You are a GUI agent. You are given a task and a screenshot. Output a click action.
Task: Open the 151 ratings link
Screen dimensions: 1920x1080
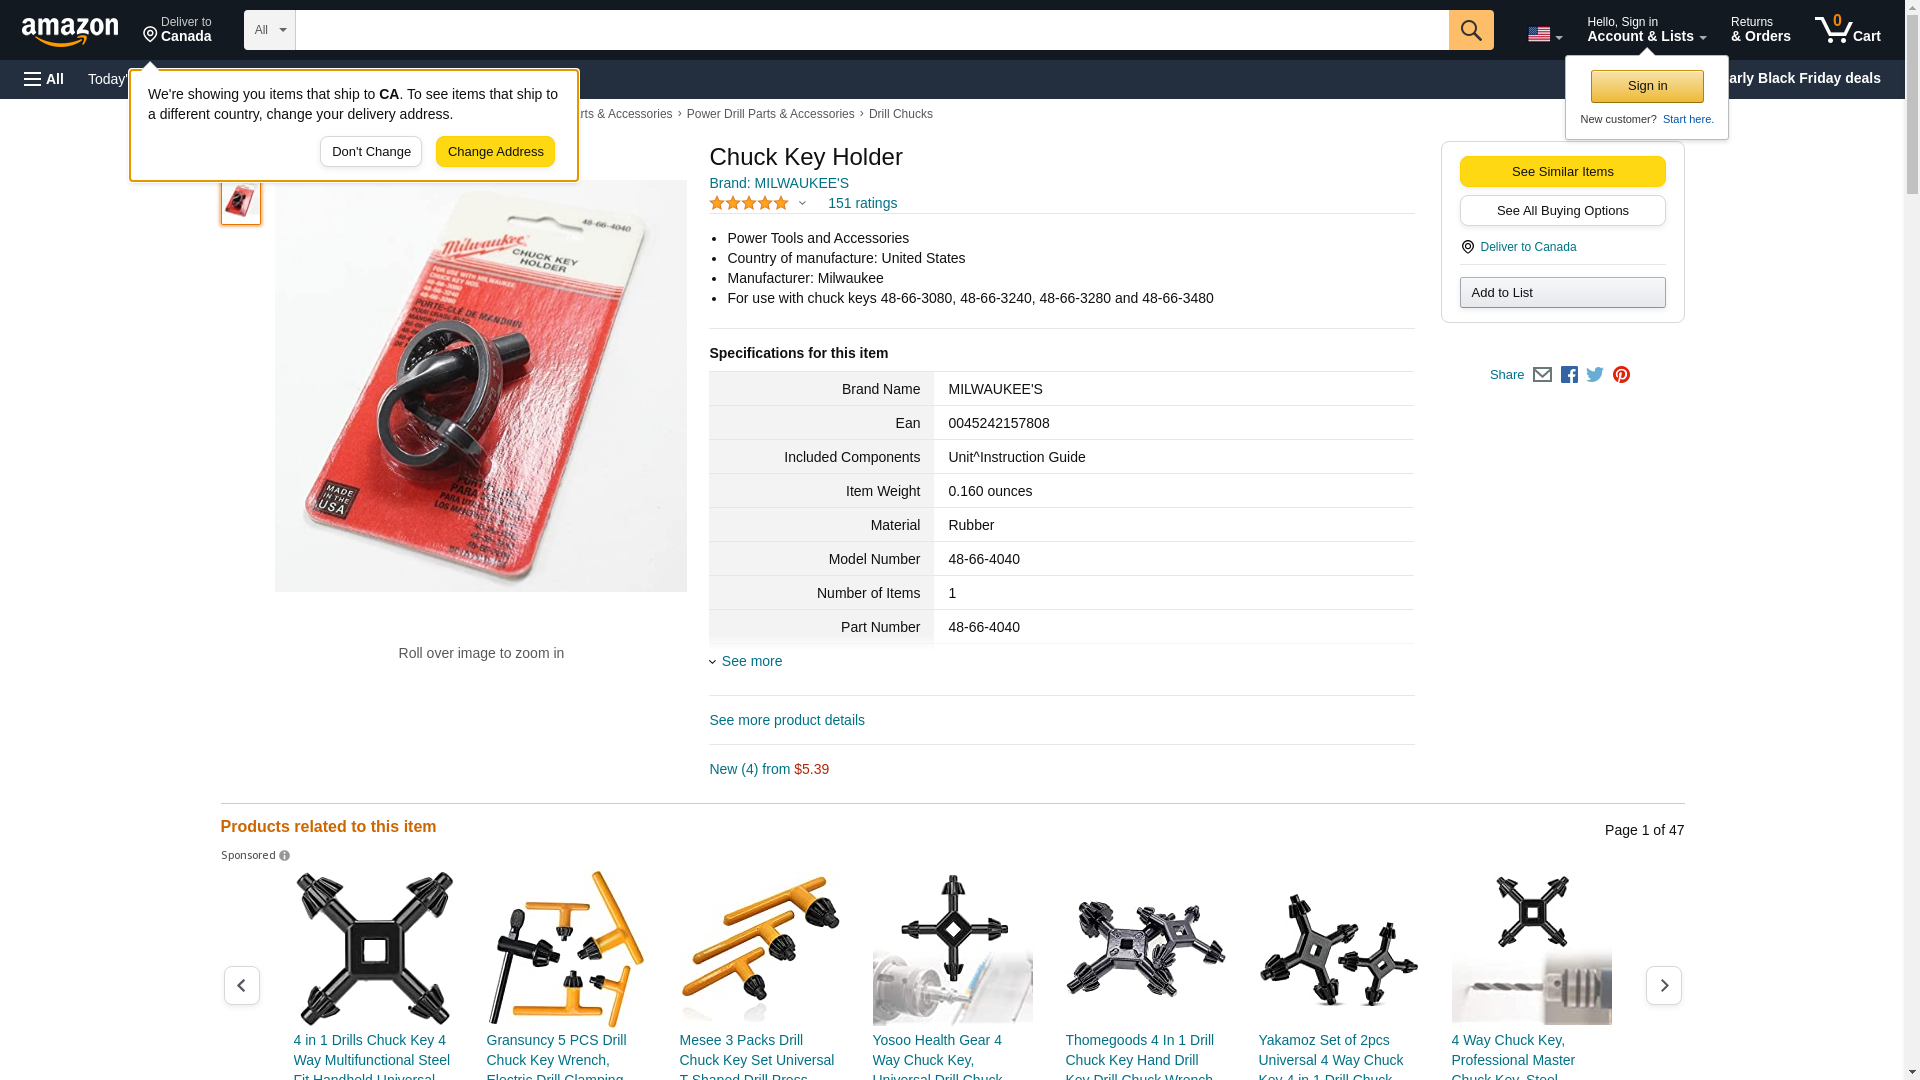point(862,203)
